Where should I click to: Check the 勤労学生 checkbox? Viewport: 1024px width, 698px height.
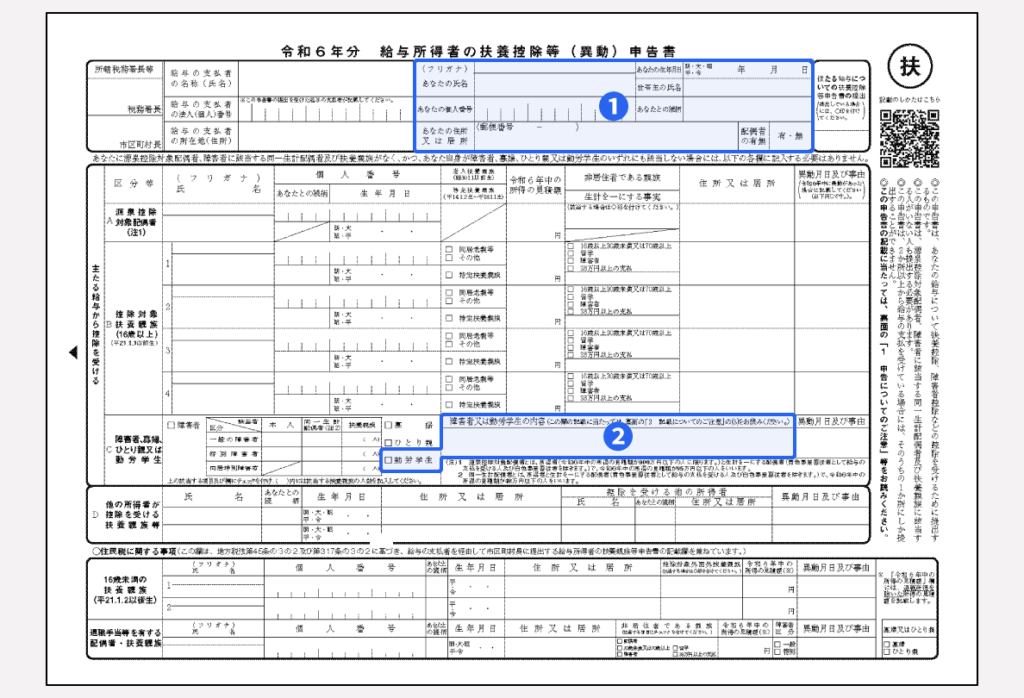pyautogui.click(x=389, y=459)
